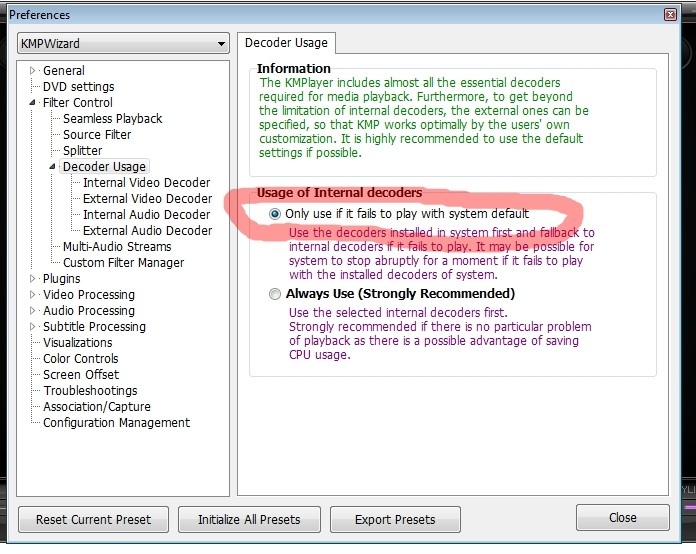Open the KMPWizard preset dropdown
Viewport: 696px width, 554px height.
123,44
